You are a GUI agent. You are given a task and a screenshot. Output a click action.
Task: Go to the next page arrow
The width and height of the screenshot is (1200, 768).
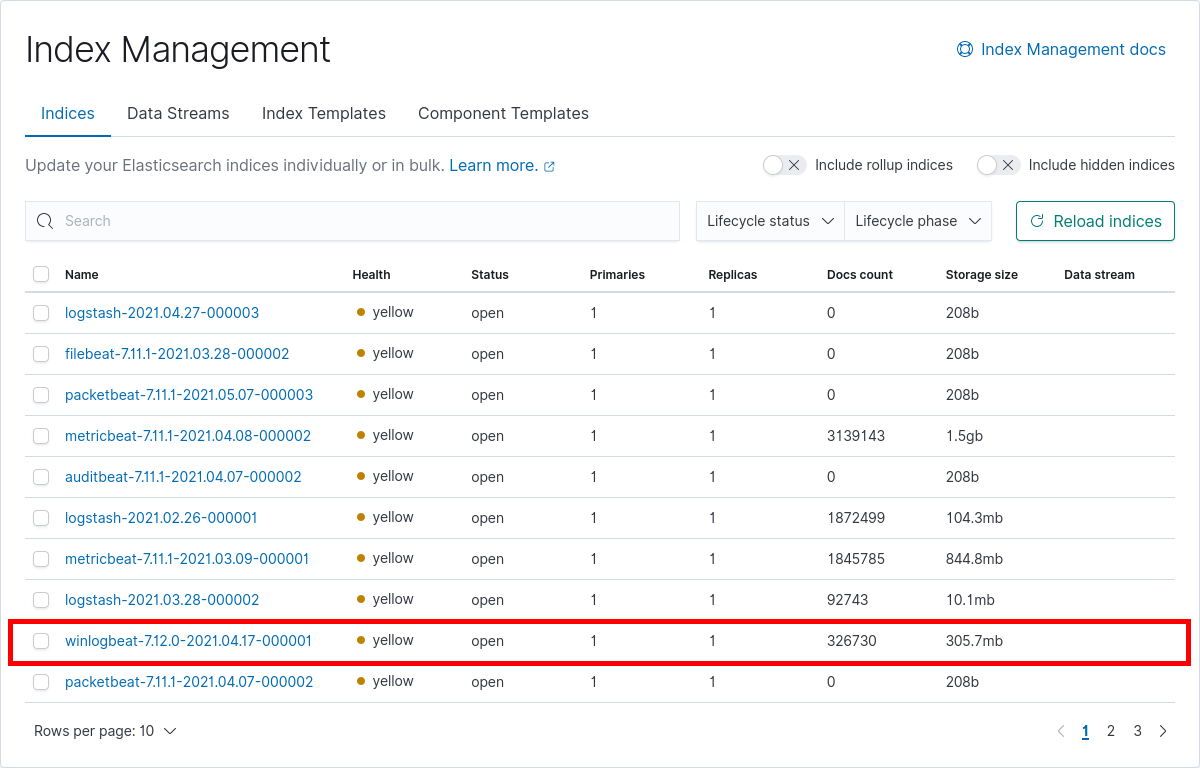tap(1163, 731)
